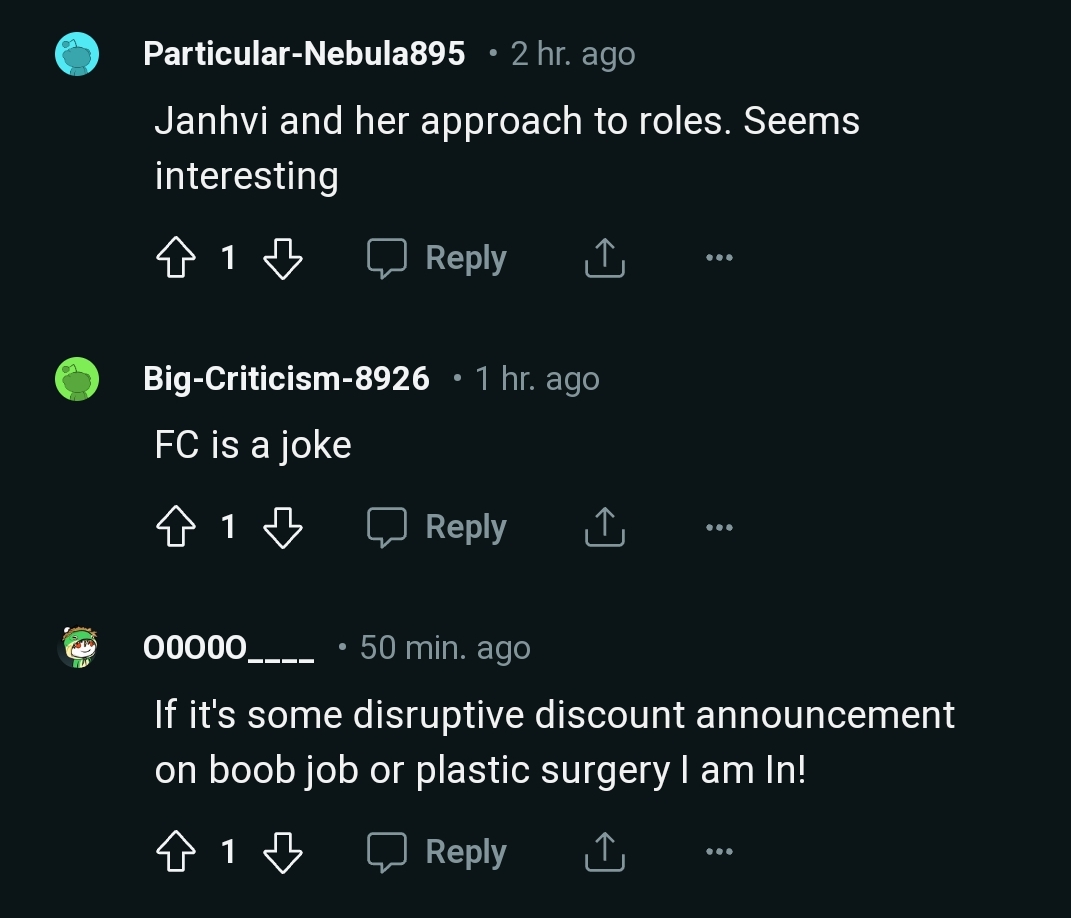Open Big-Criticism-8926's profile from username
1071x918 pixels.
(x=286, y=379)
